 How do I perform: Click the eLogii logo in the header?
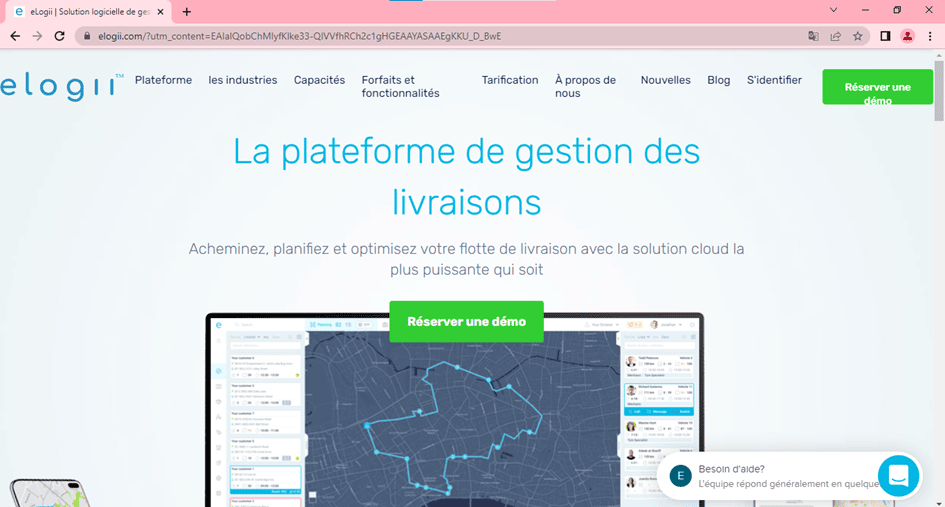(x=62, y=86)
